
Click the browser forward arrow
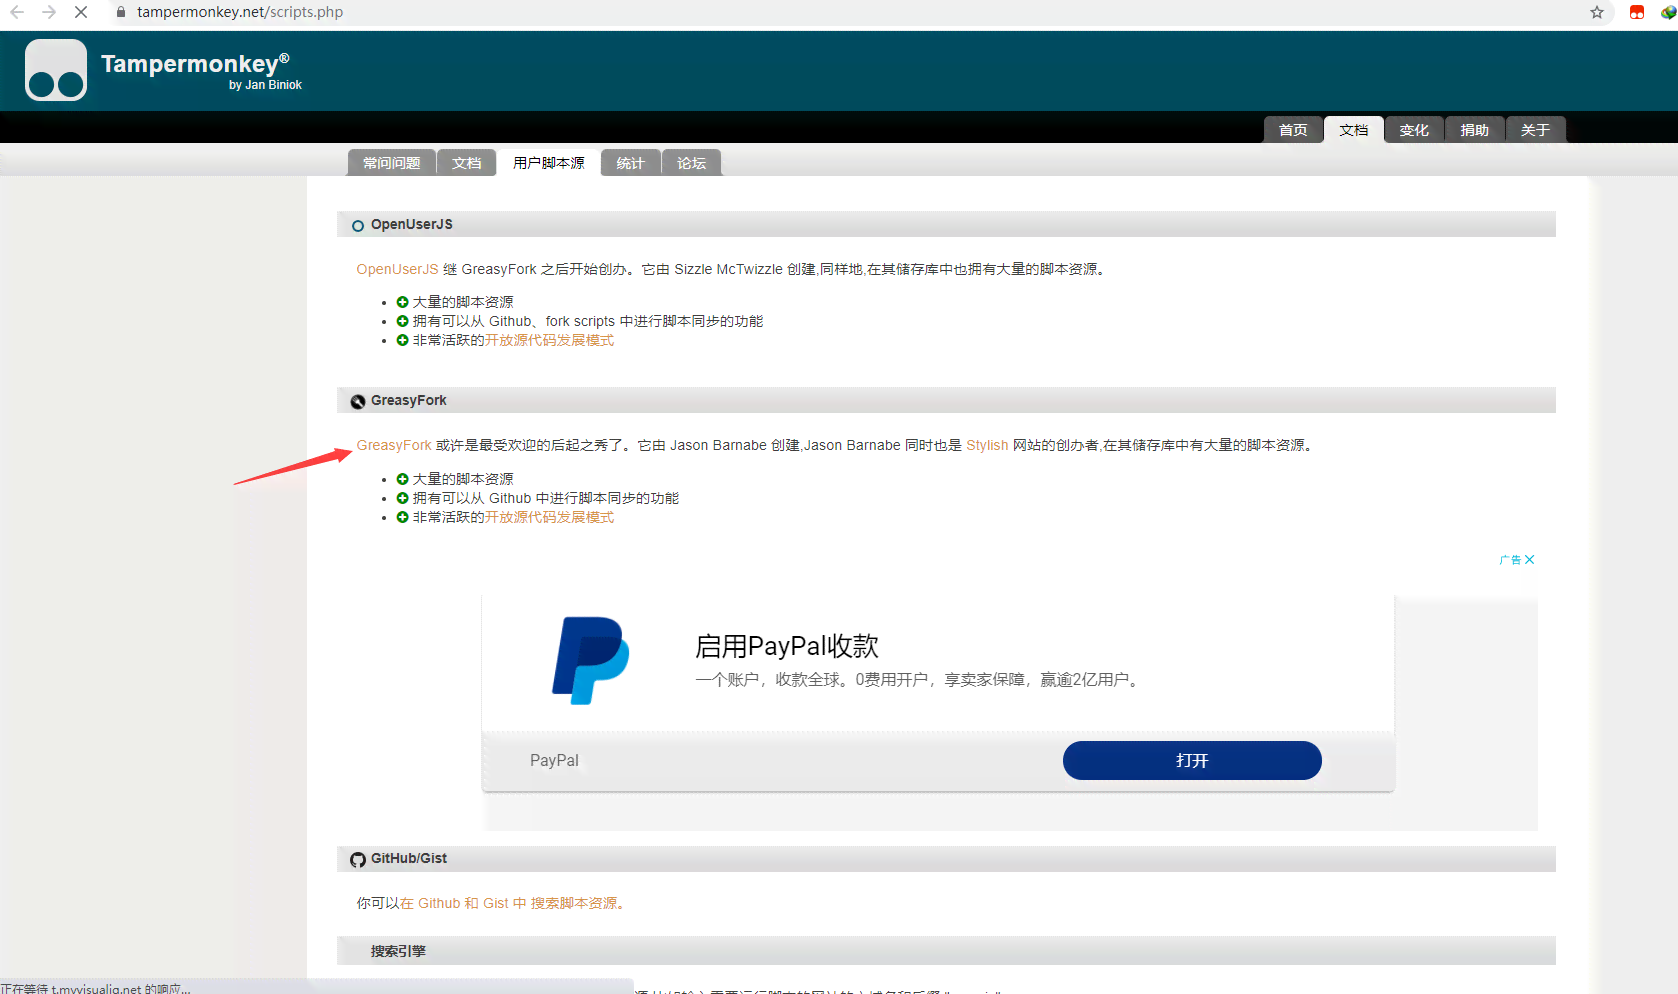49,12
